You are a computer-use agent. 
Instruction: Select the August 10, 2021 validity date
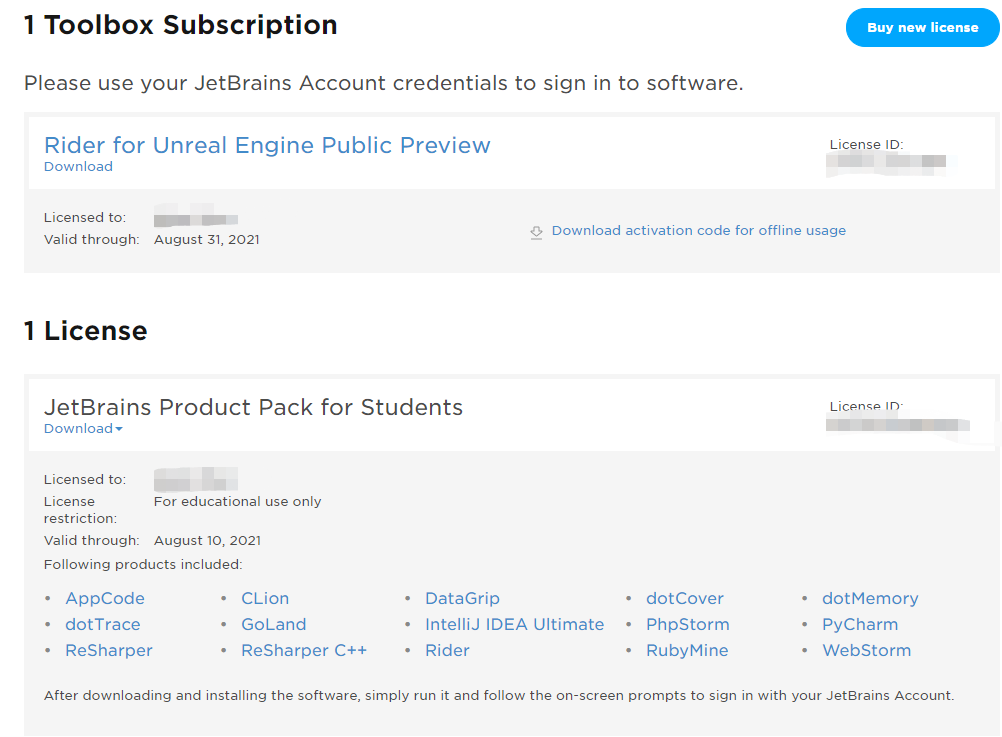[x=207, y=541]
